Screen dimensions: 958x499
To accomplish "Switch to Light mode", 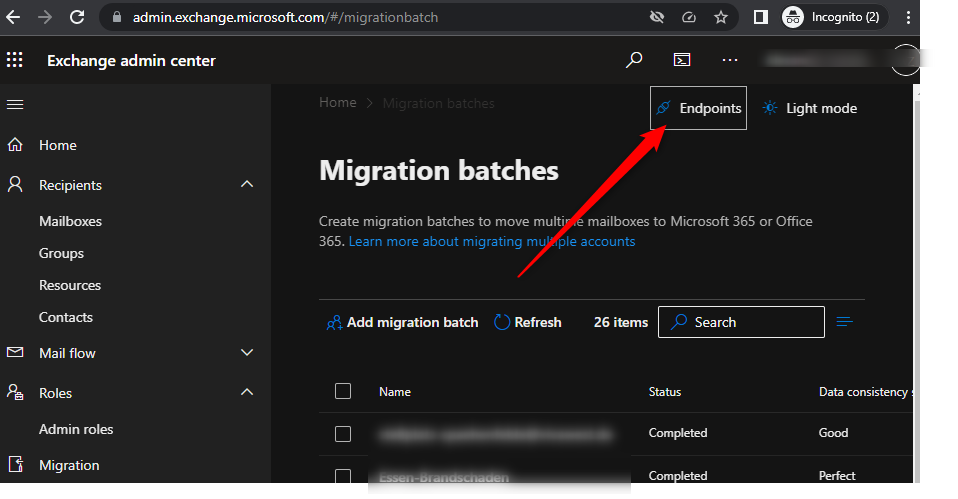I will [x=810, y=108].
